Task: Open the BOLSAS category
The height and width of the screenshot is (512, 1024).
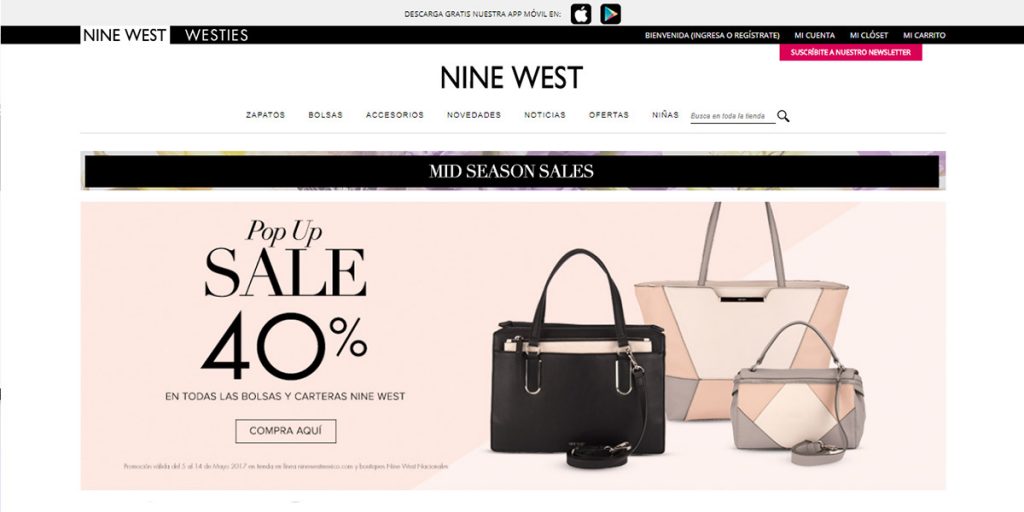Action: coord(325,115)
